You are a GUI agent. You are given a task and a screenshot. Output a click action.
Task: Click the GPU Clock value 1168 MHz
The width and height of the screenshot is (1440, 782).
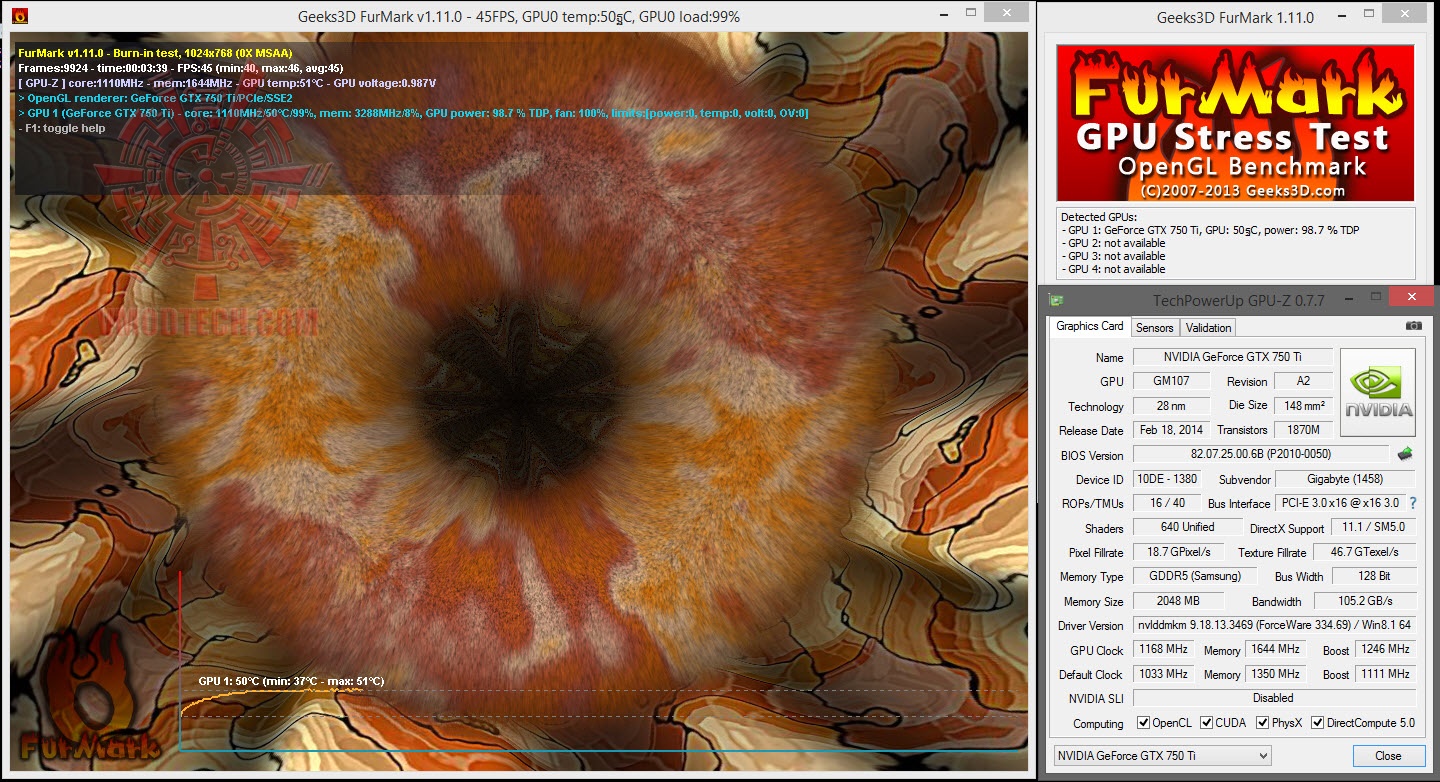coord(1163,650)
